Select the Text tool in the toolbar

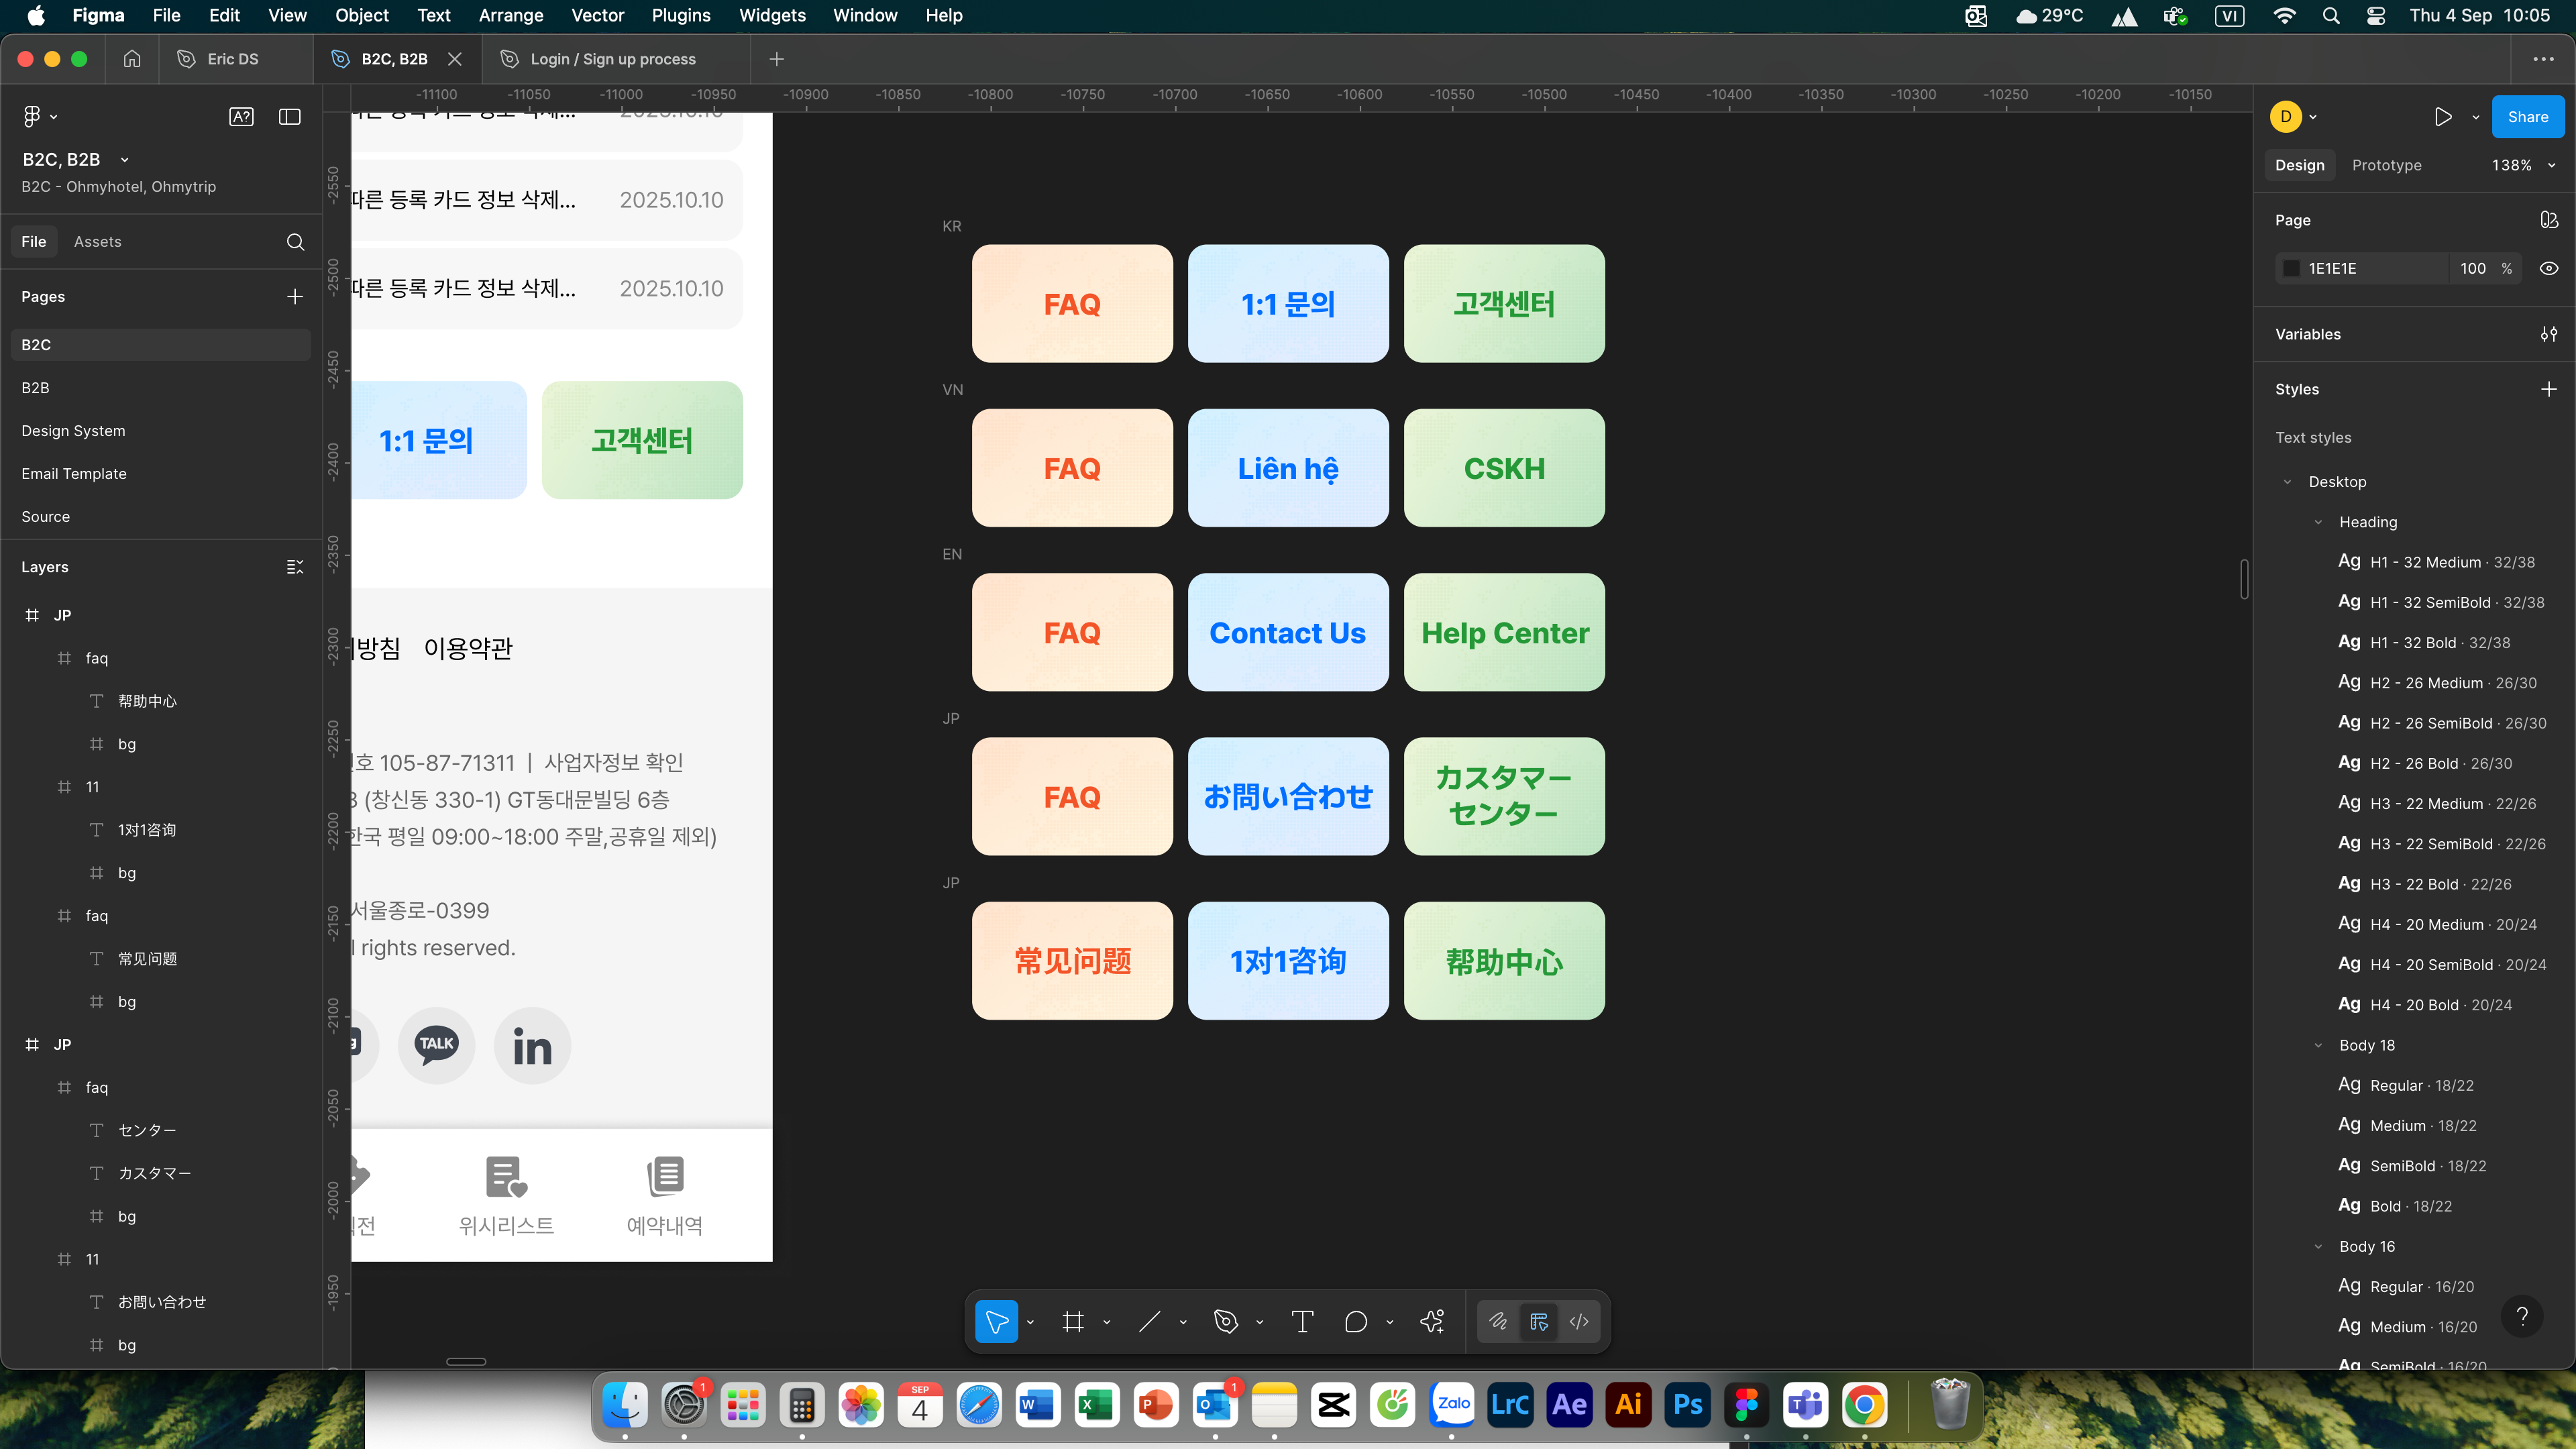pos(1302,1322)
